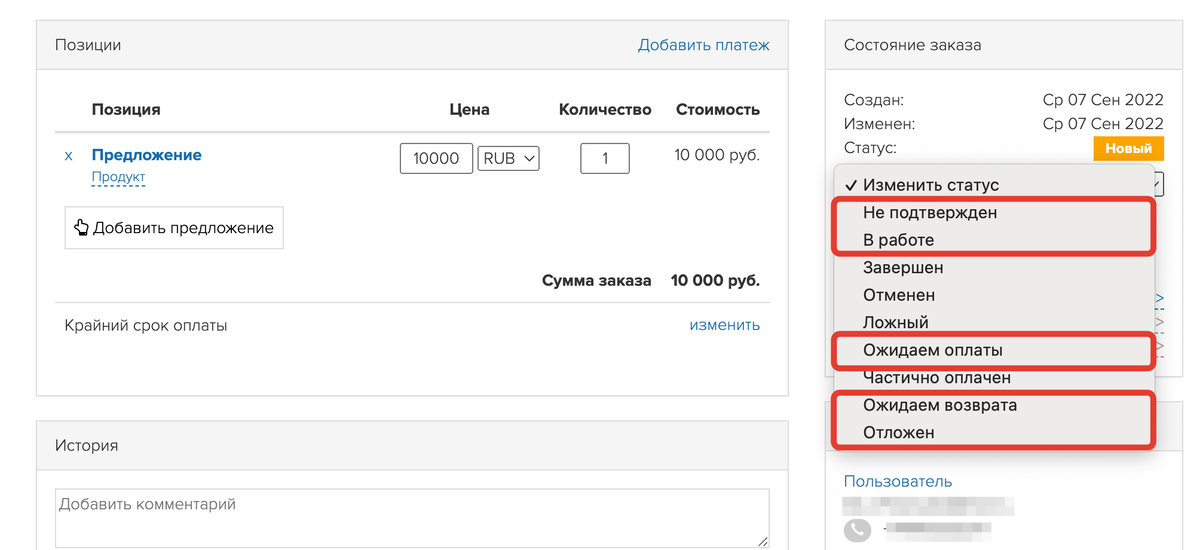Click the 'История' panel title
The width and height of the screenshot is (1200, 550).
[86, 445]
